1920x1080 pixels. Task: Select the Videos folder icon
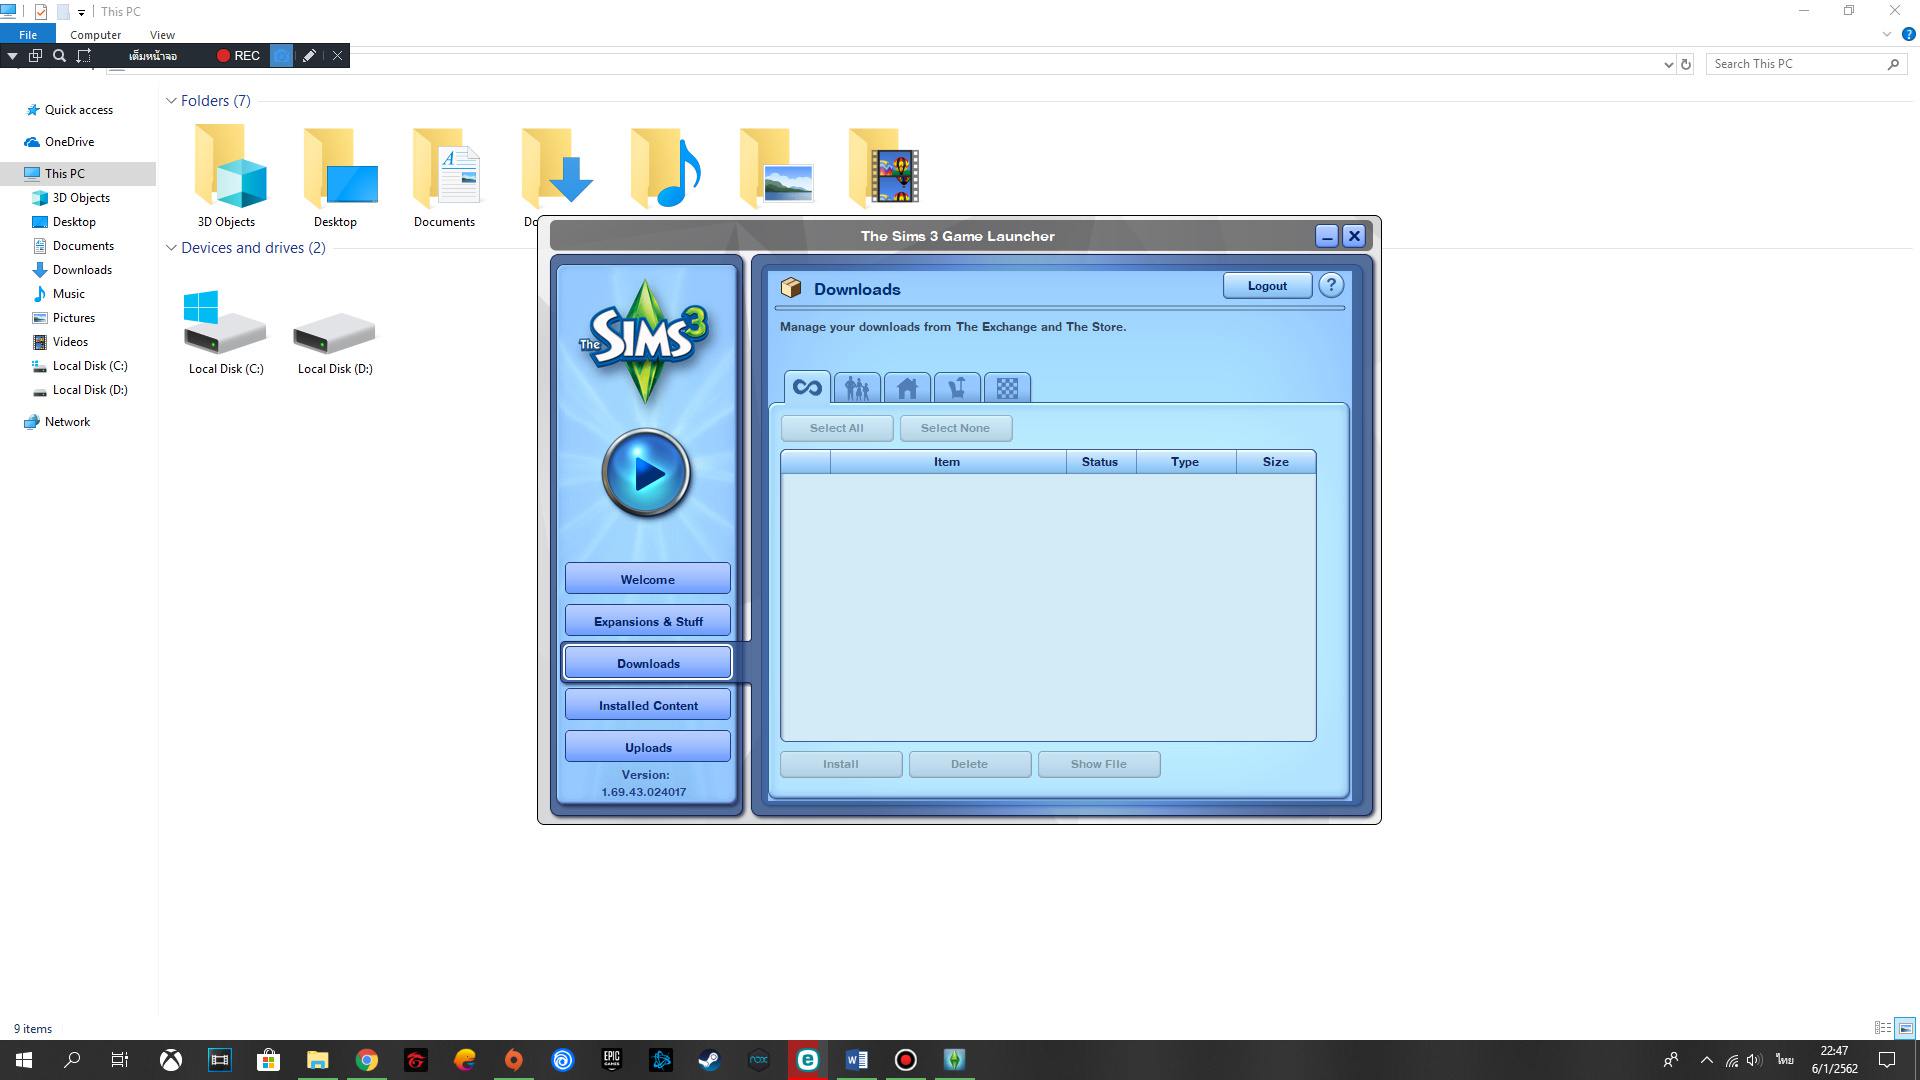[883, 168]
